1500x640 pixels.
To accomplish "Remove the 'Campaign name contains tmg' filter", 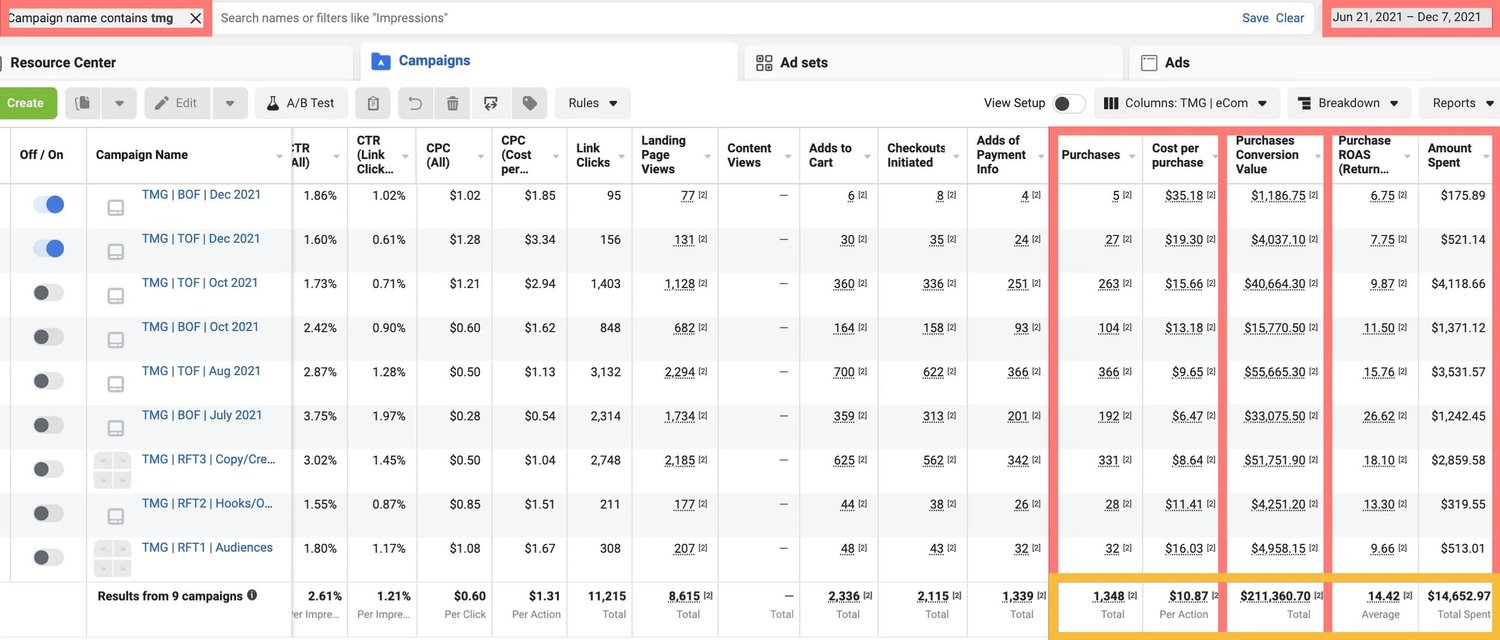I will 195,18.
